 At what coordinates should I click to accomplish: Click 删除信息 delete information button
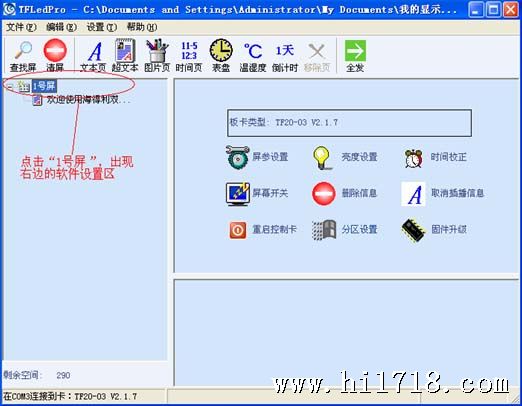[344, 193]
